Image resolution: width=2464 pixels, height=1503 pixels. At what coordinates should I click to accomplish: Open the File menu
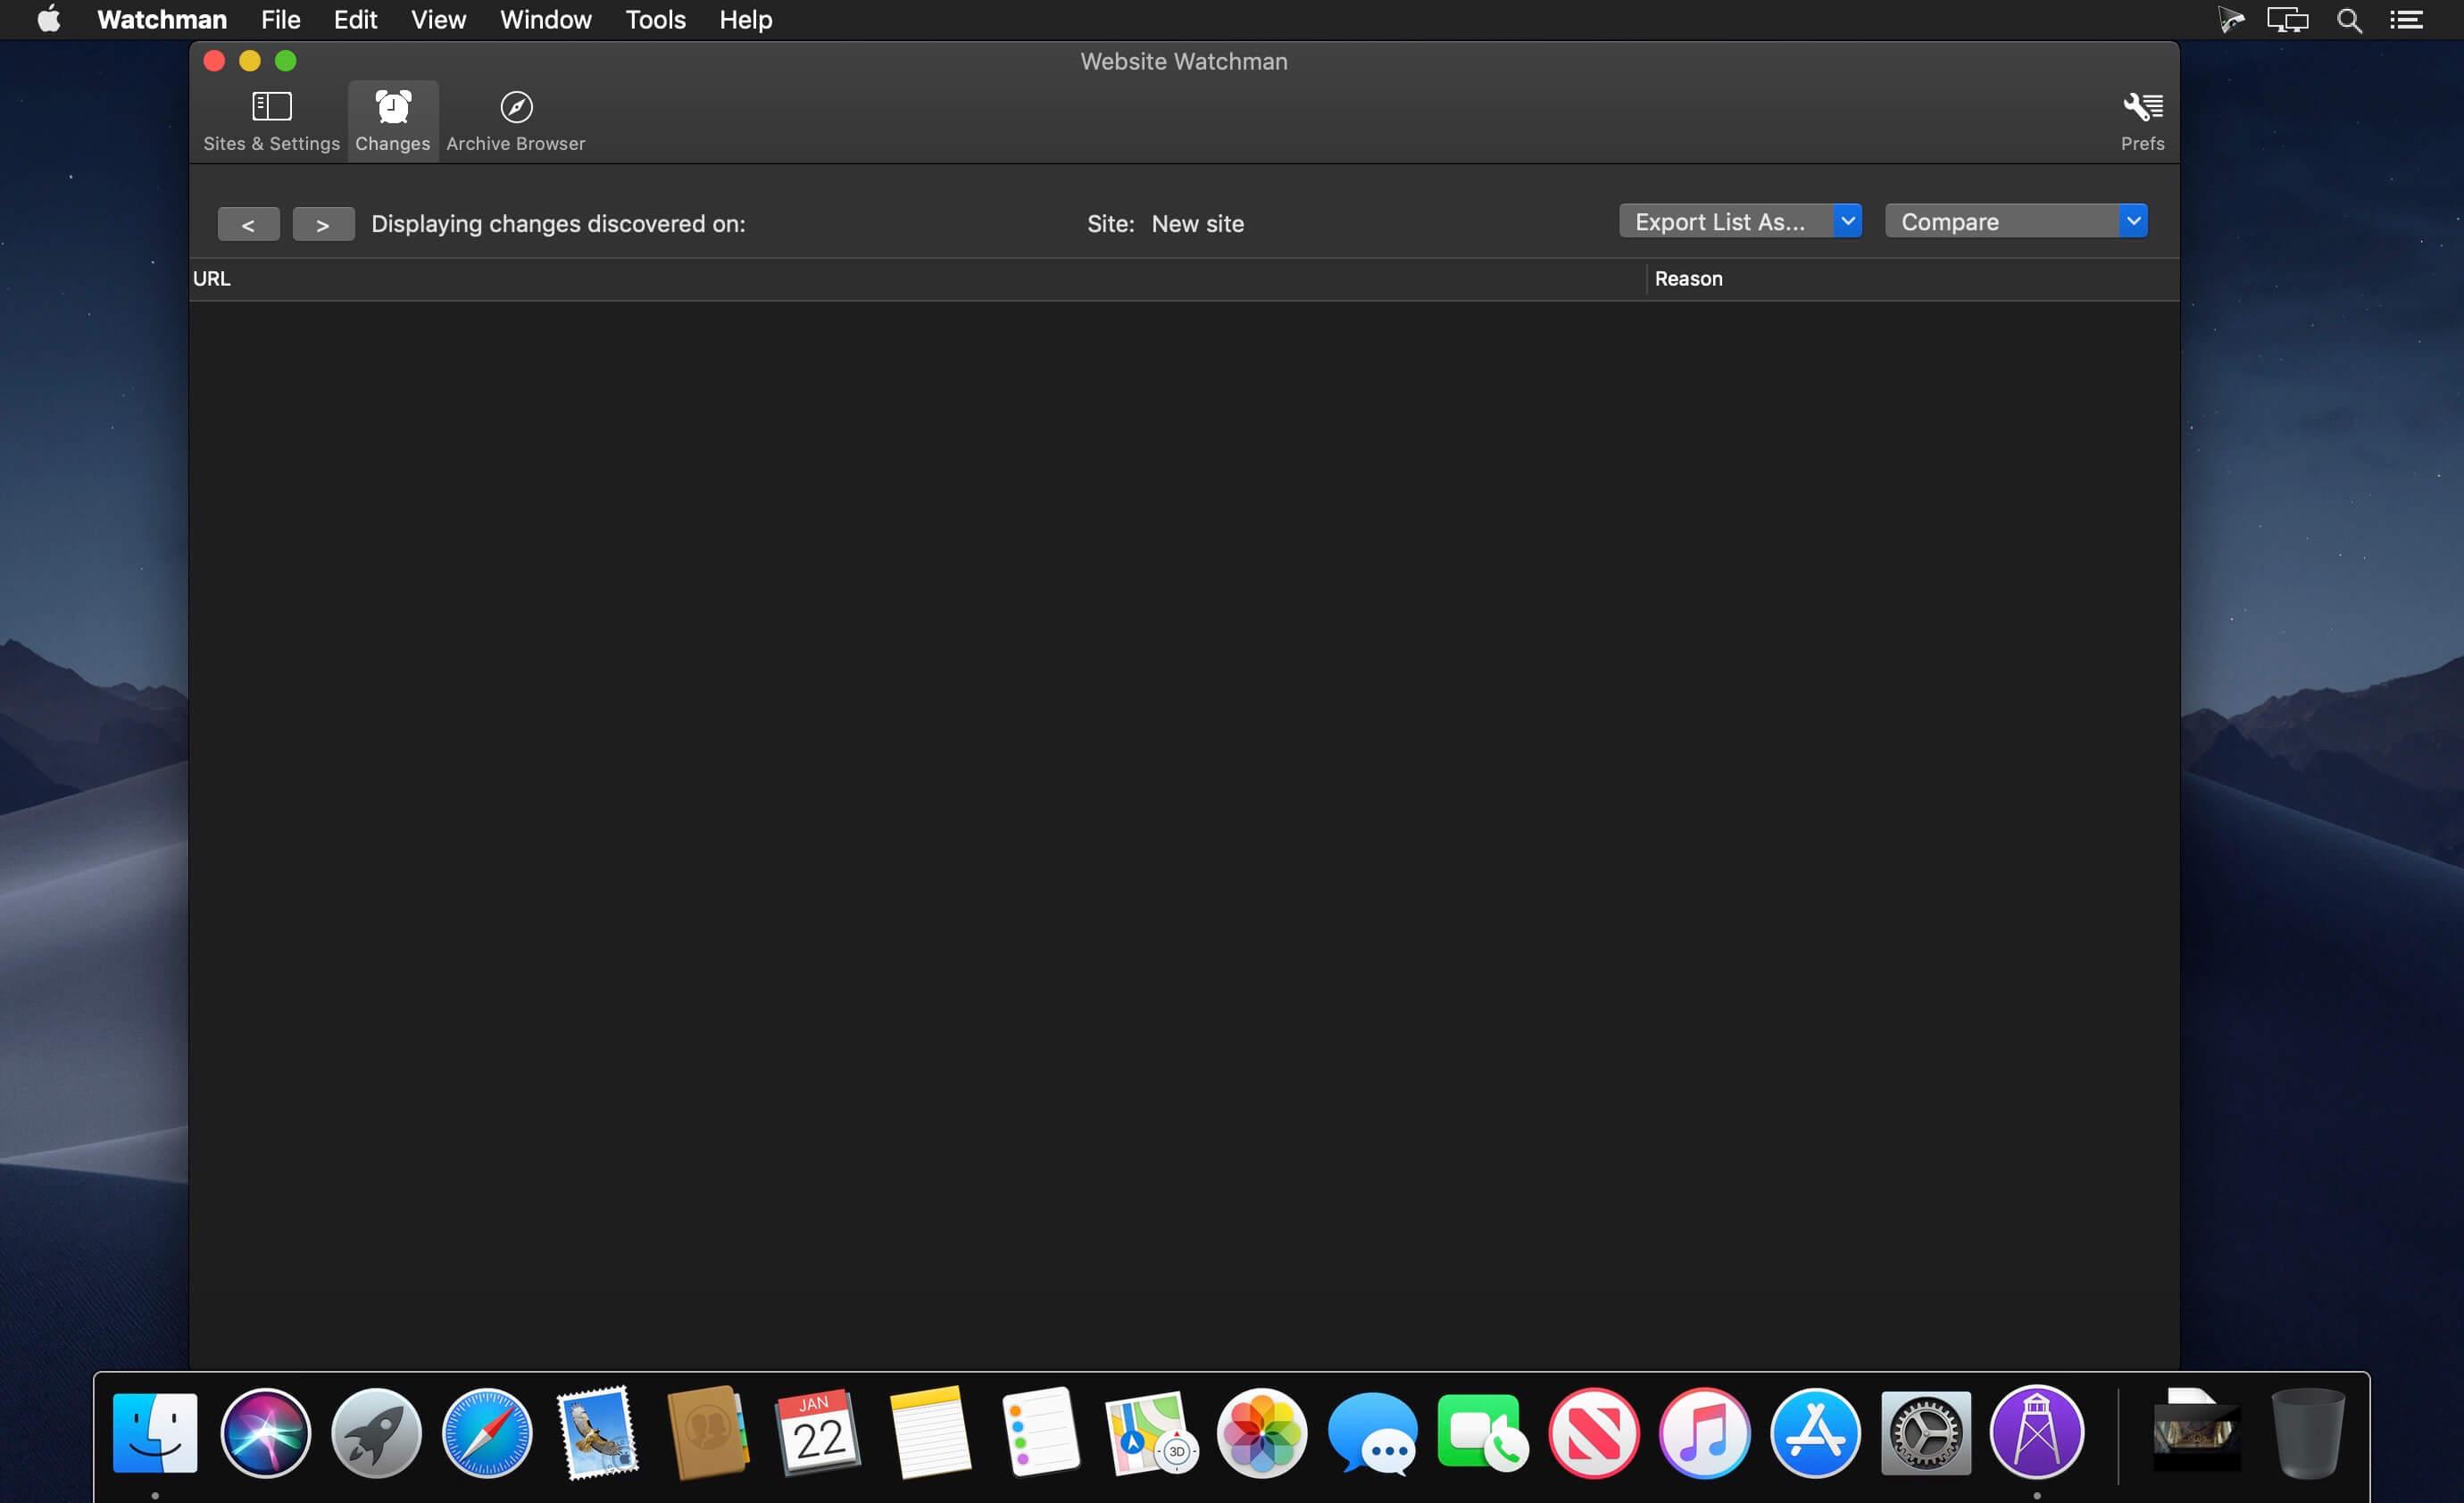pos(280,20)
